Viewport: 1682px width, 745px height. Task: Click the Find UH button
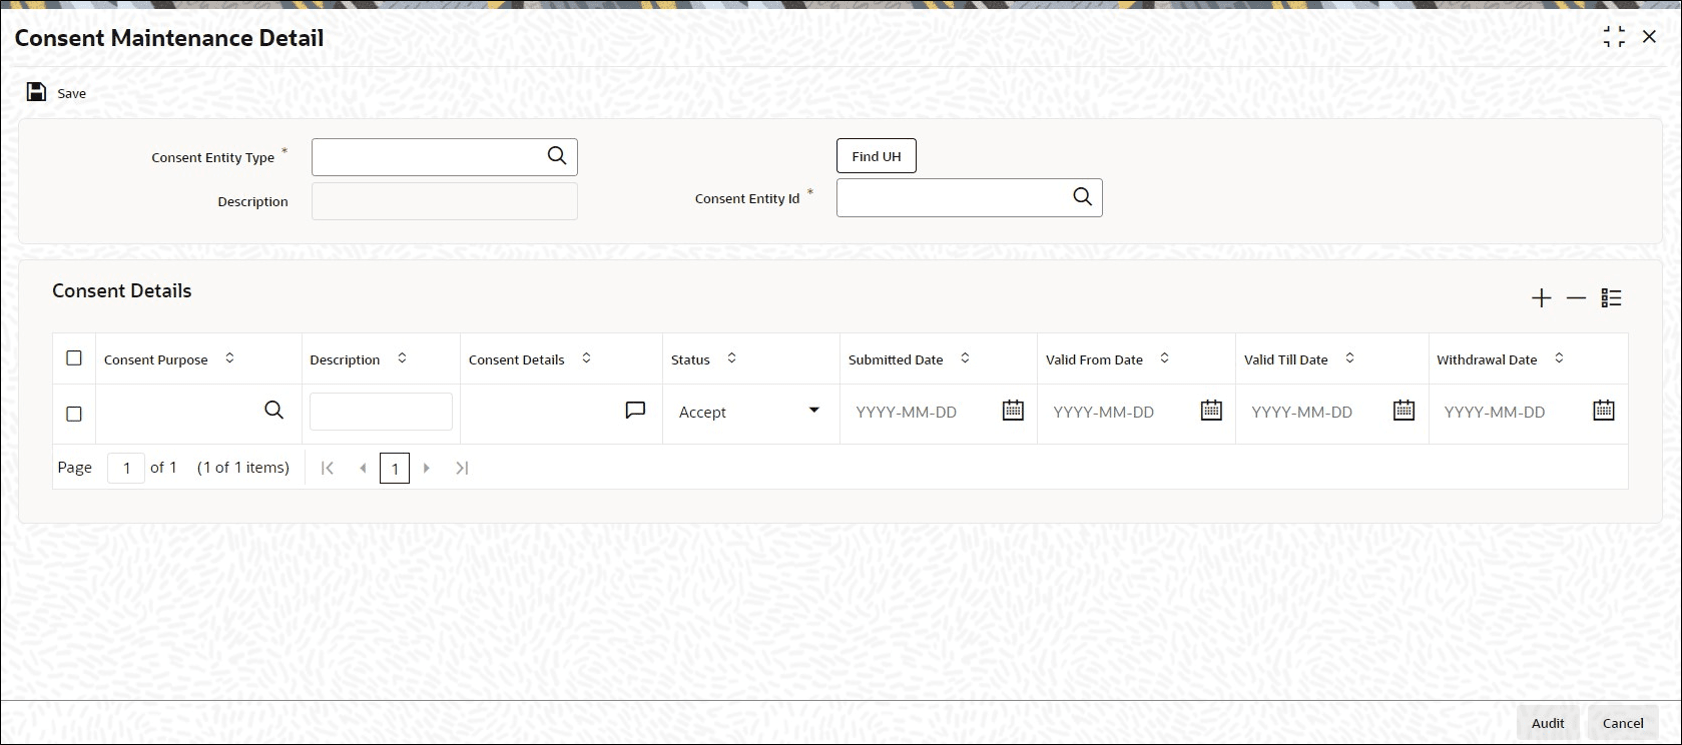click(876, 156)
